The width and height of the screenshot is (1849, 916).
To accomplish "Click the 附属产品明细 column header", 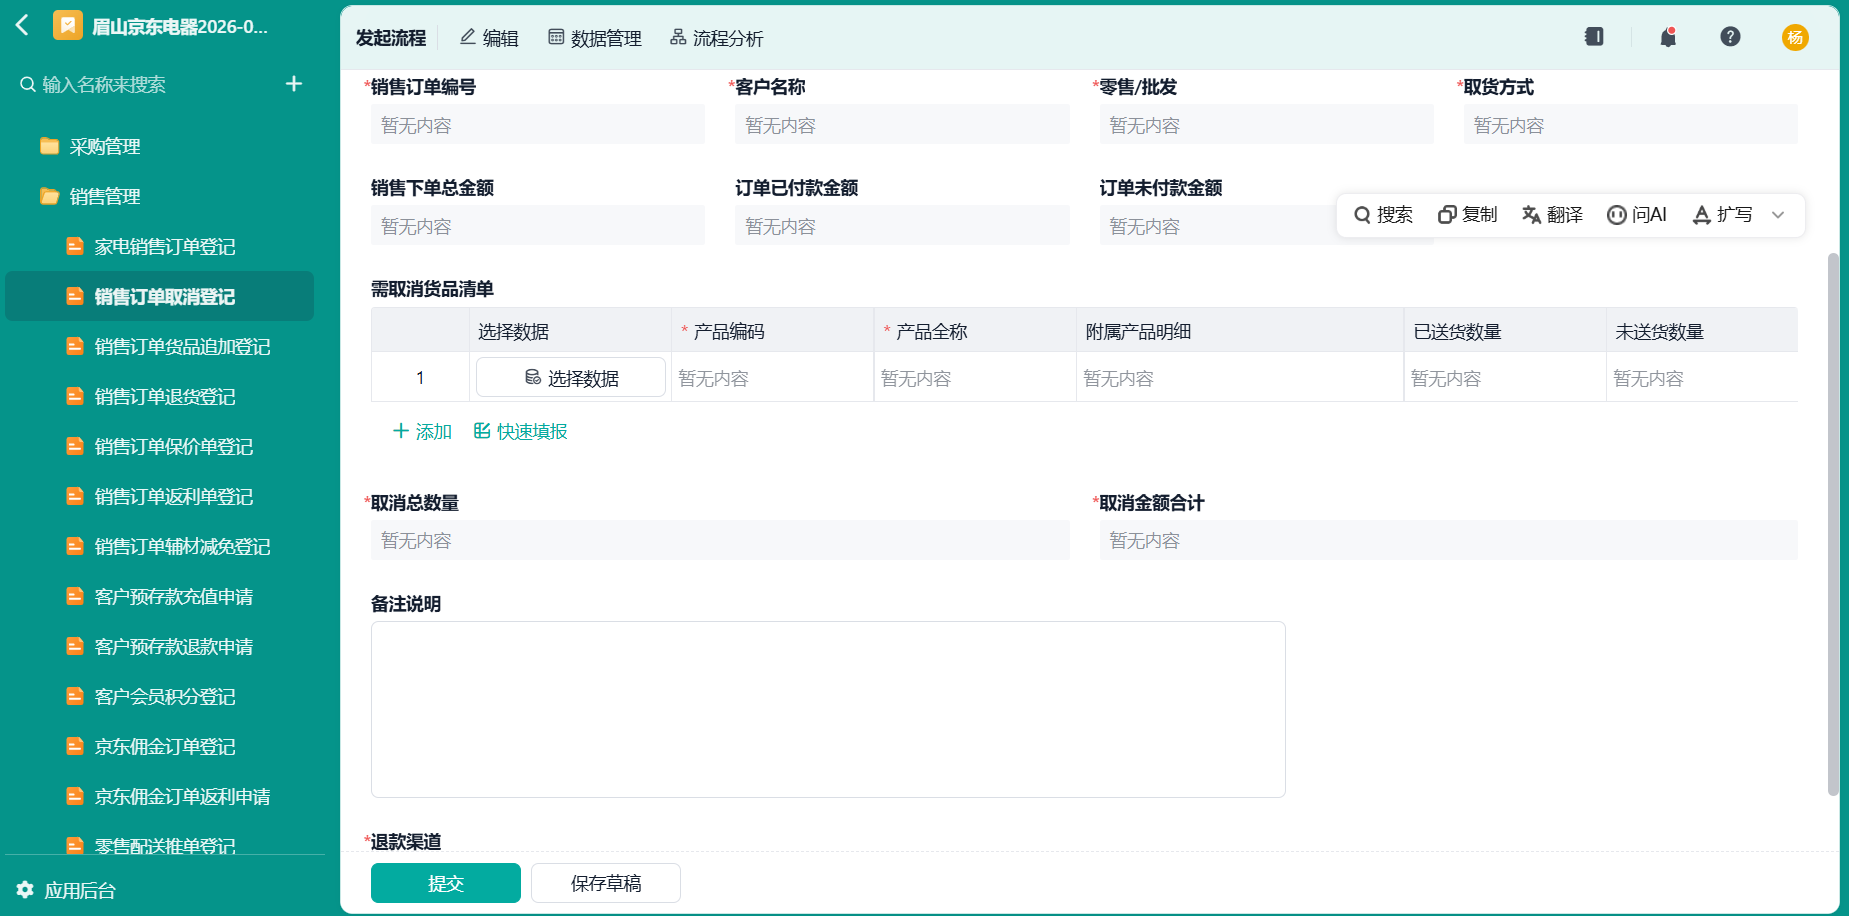I will [x=1240, y=331].
